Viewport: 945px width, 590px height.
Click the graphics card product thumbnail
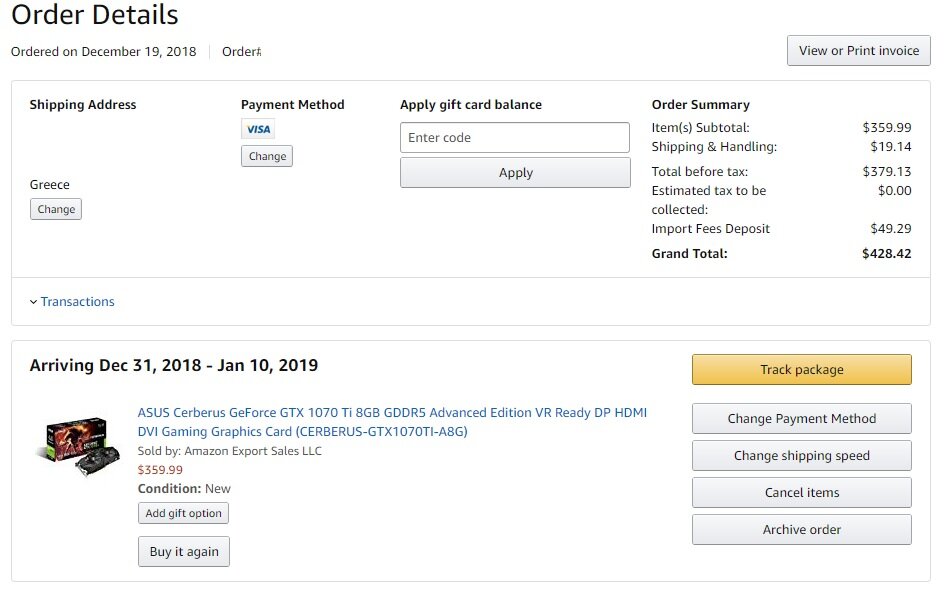[77, 445]
